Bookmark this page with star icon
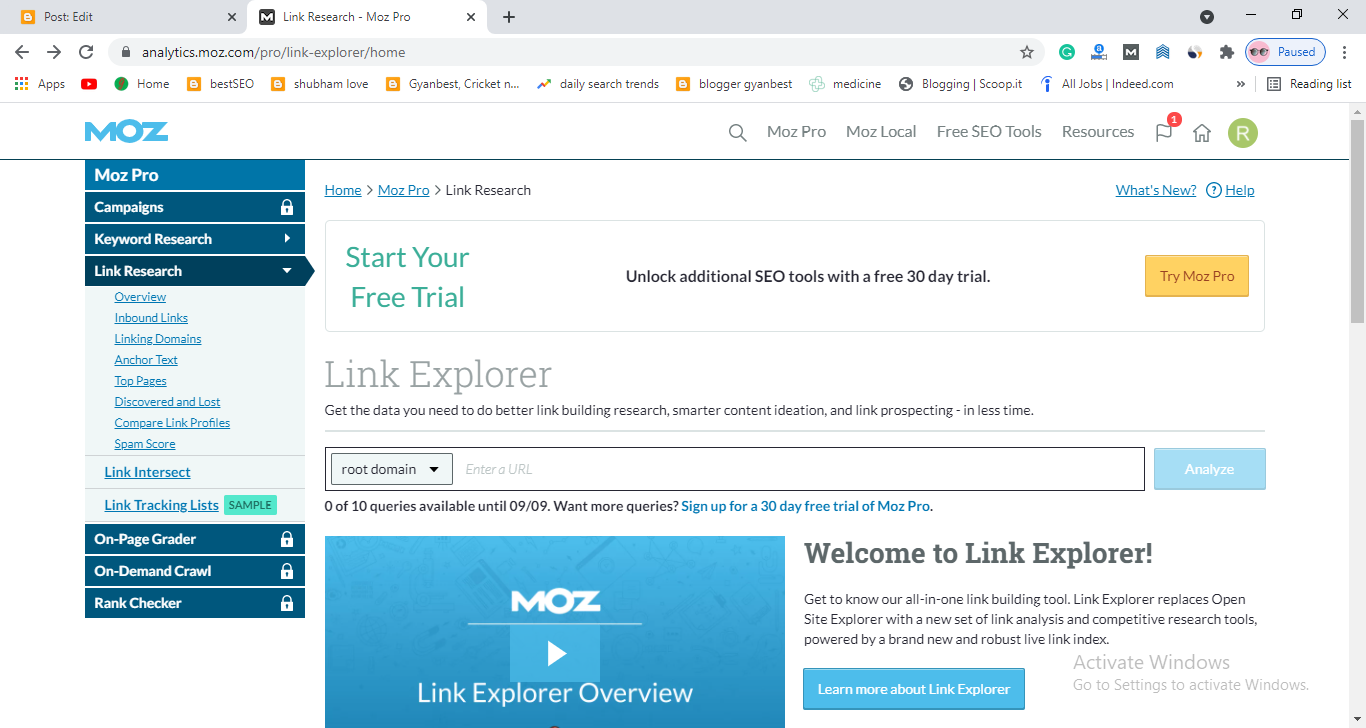The image size is (1366, 728). (x=1026, y=52)
